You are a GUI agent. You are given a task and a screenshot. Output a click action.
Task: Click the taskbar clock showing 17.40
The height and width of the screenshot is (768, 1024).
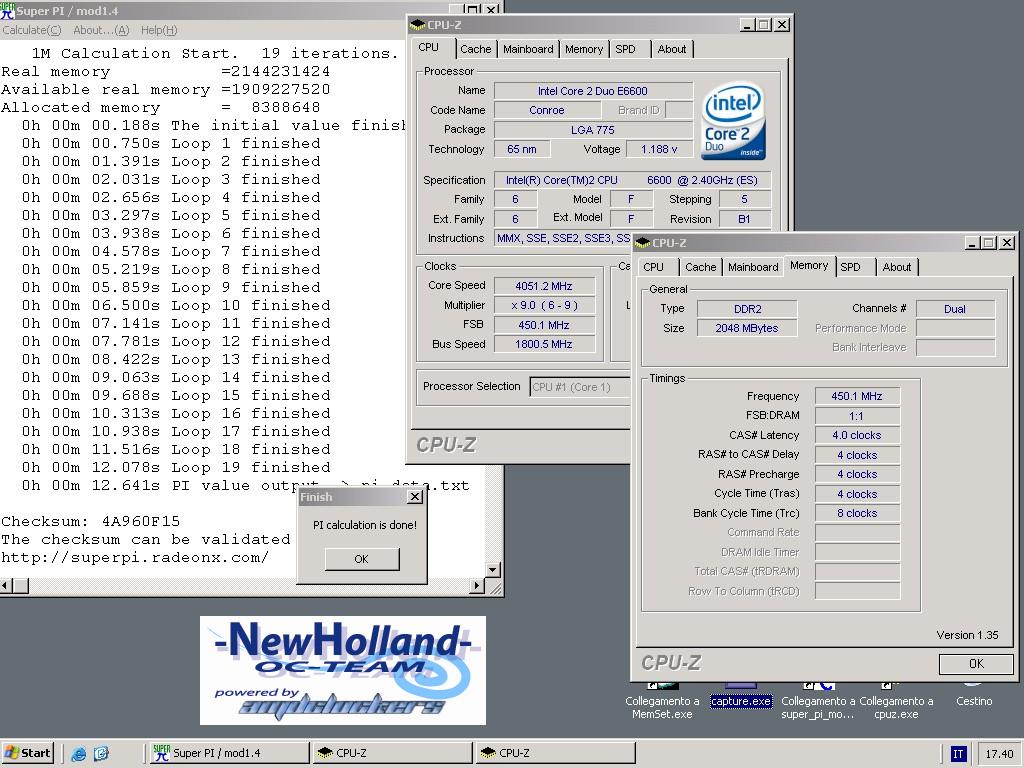(x=999, y=754)
